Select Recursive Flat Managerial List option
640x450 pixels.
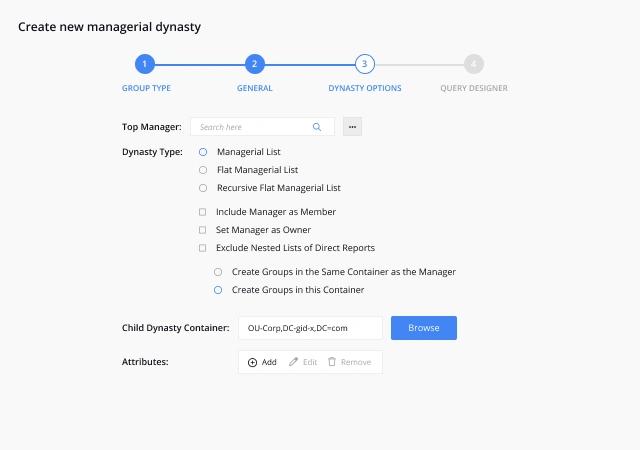[x=203, y=188]
